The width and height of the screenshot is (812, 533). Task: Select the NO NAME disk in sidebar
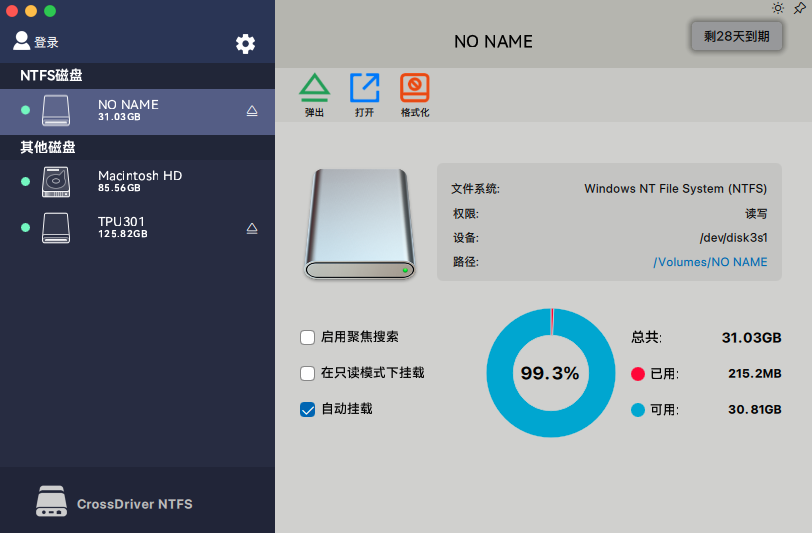click(x=138, y=110)
